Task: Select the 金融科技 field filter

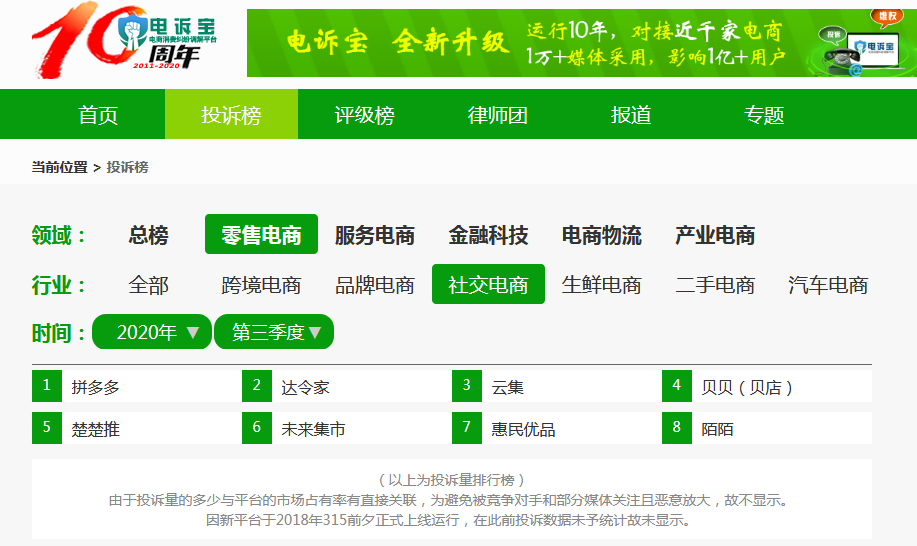Action: click(488, 234)
